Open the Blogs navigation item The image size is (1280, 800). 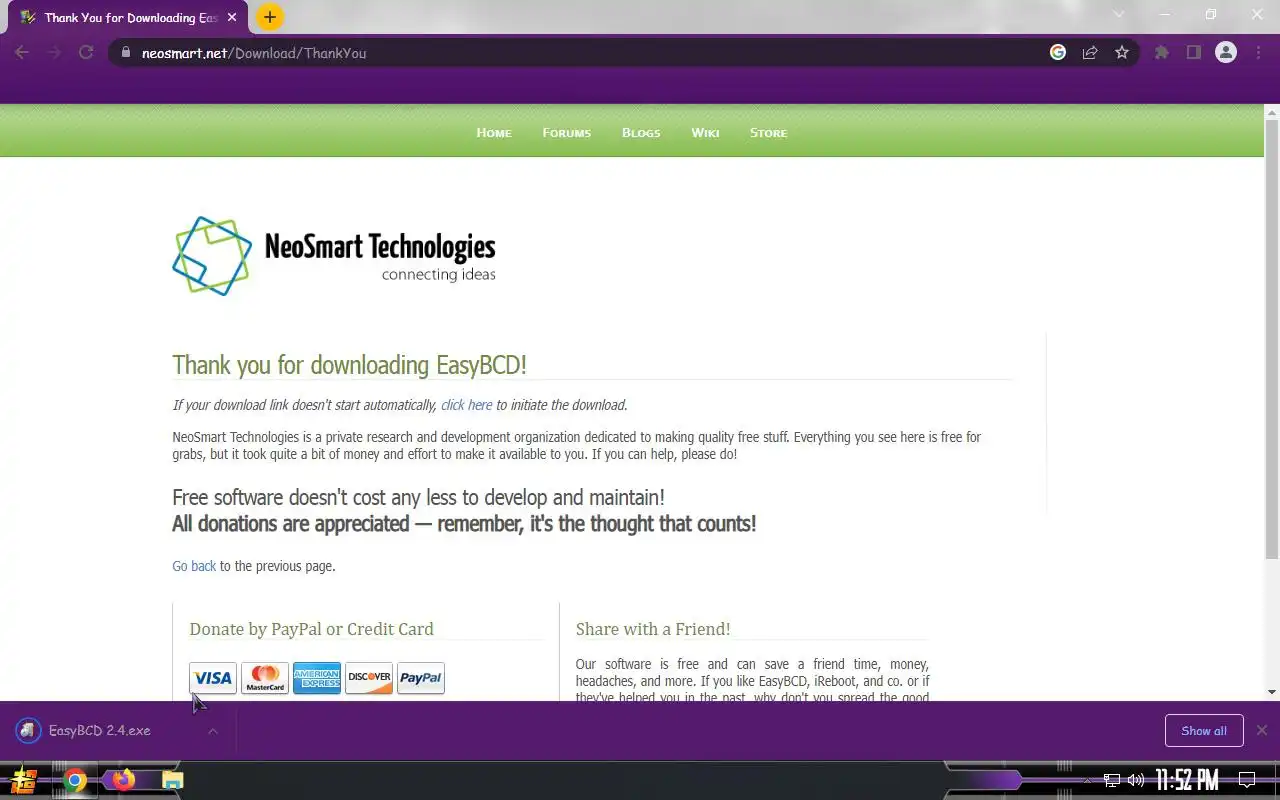click(641, 133)
